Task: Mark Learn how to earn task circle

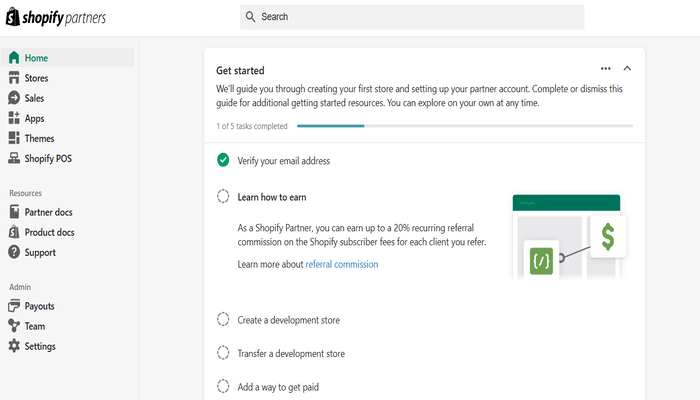Action: (223, 196)
